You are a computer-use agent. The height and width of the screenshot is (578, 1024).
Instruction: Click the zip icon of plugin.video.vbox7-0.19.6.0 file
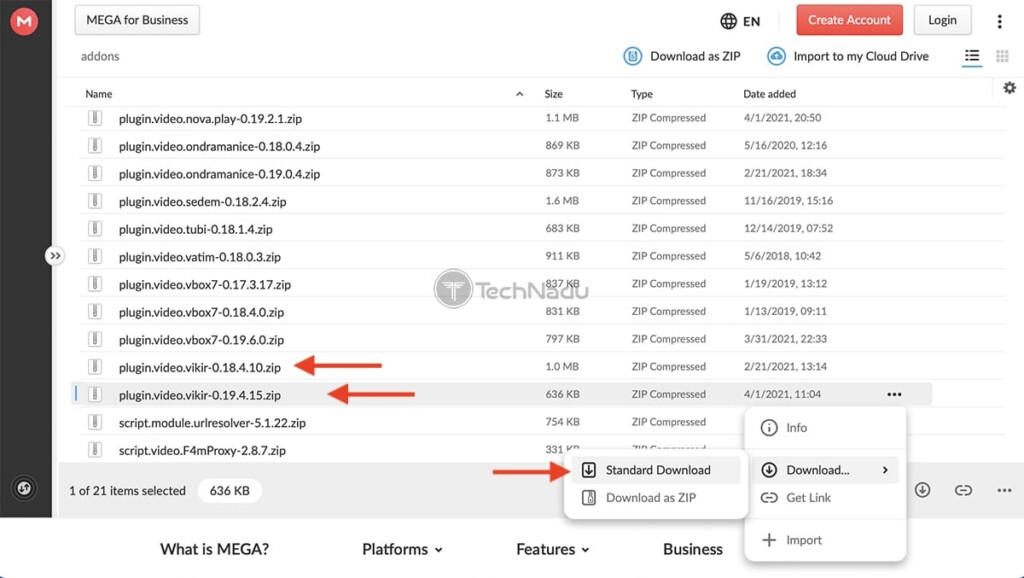(x=95, y=339)
